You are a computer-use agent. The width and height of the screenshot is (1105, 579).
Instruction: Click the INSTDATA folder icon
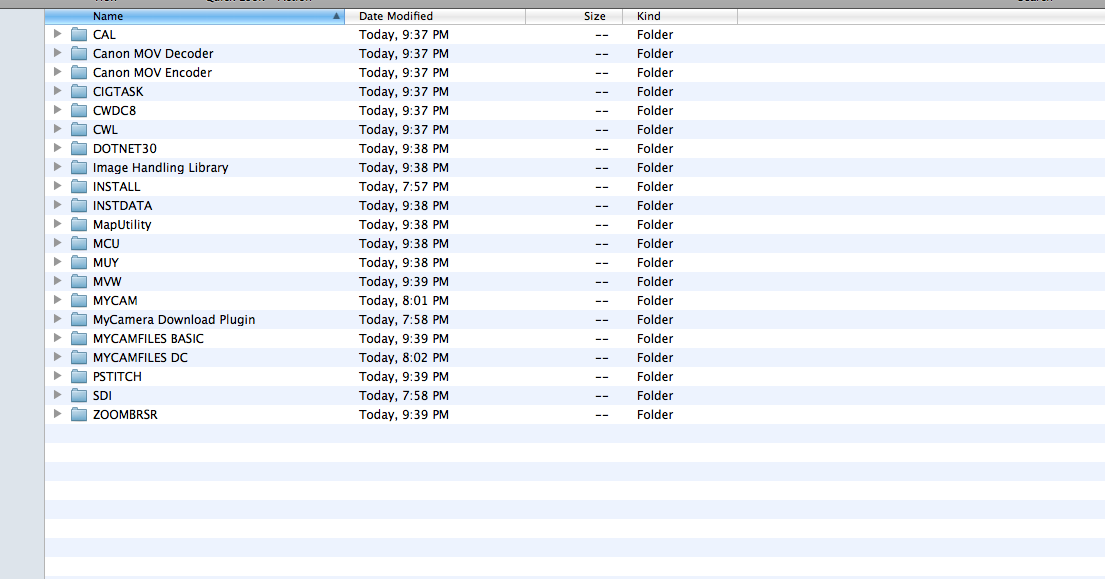(79, 206)
